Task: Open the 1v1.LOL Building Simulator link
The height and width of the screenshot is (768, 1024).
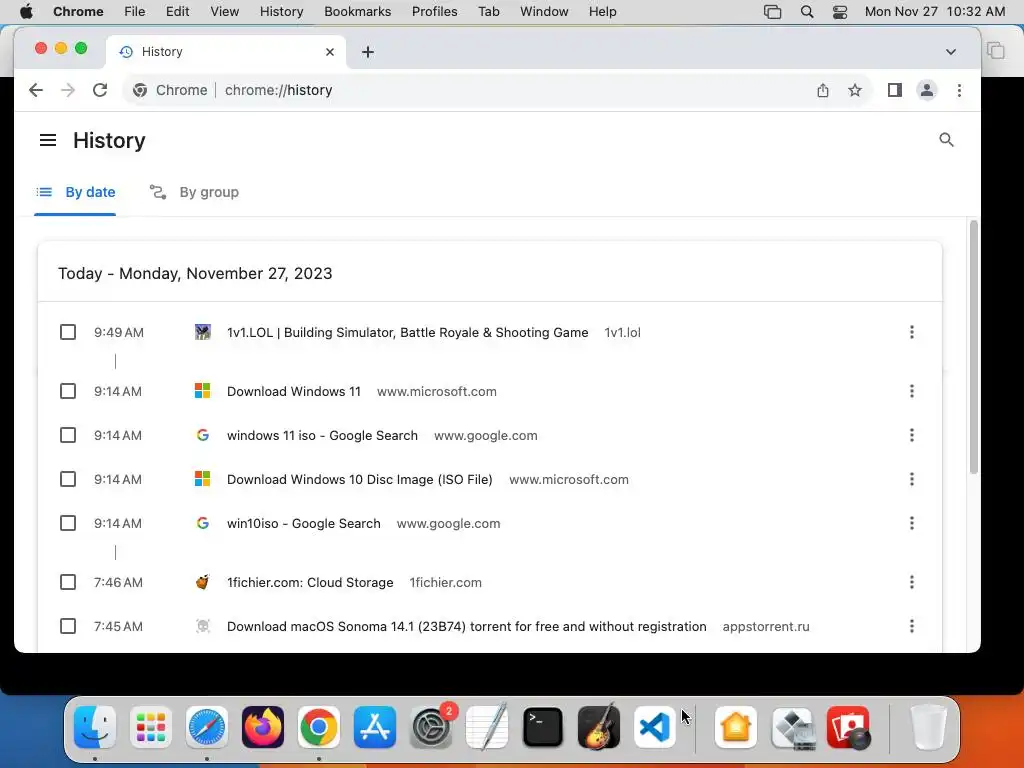Action: coord(408,332)
